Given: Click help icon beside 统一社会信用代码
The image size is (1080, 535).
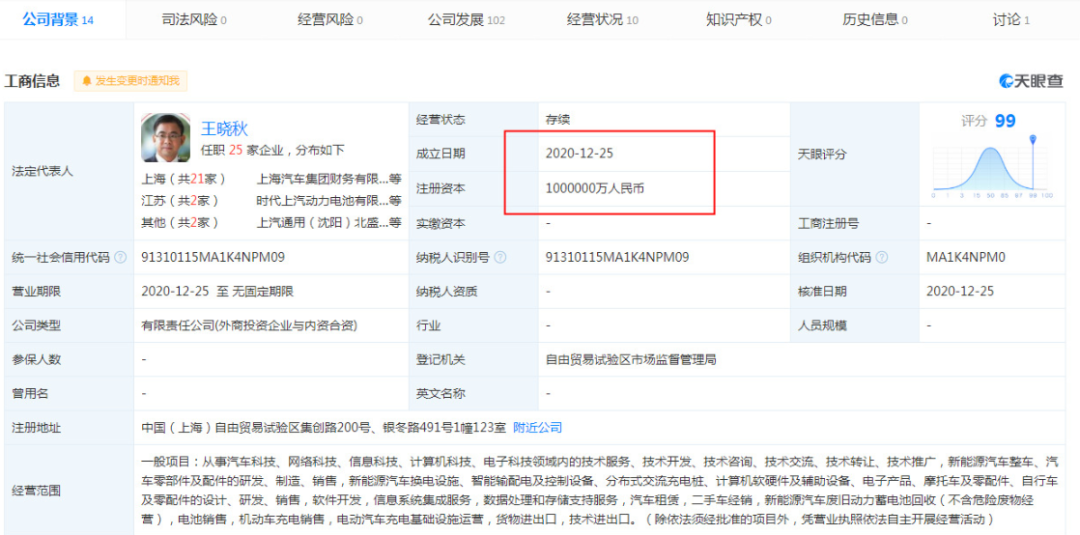Looking at the screenshot, I should click(x=120, y=257).
